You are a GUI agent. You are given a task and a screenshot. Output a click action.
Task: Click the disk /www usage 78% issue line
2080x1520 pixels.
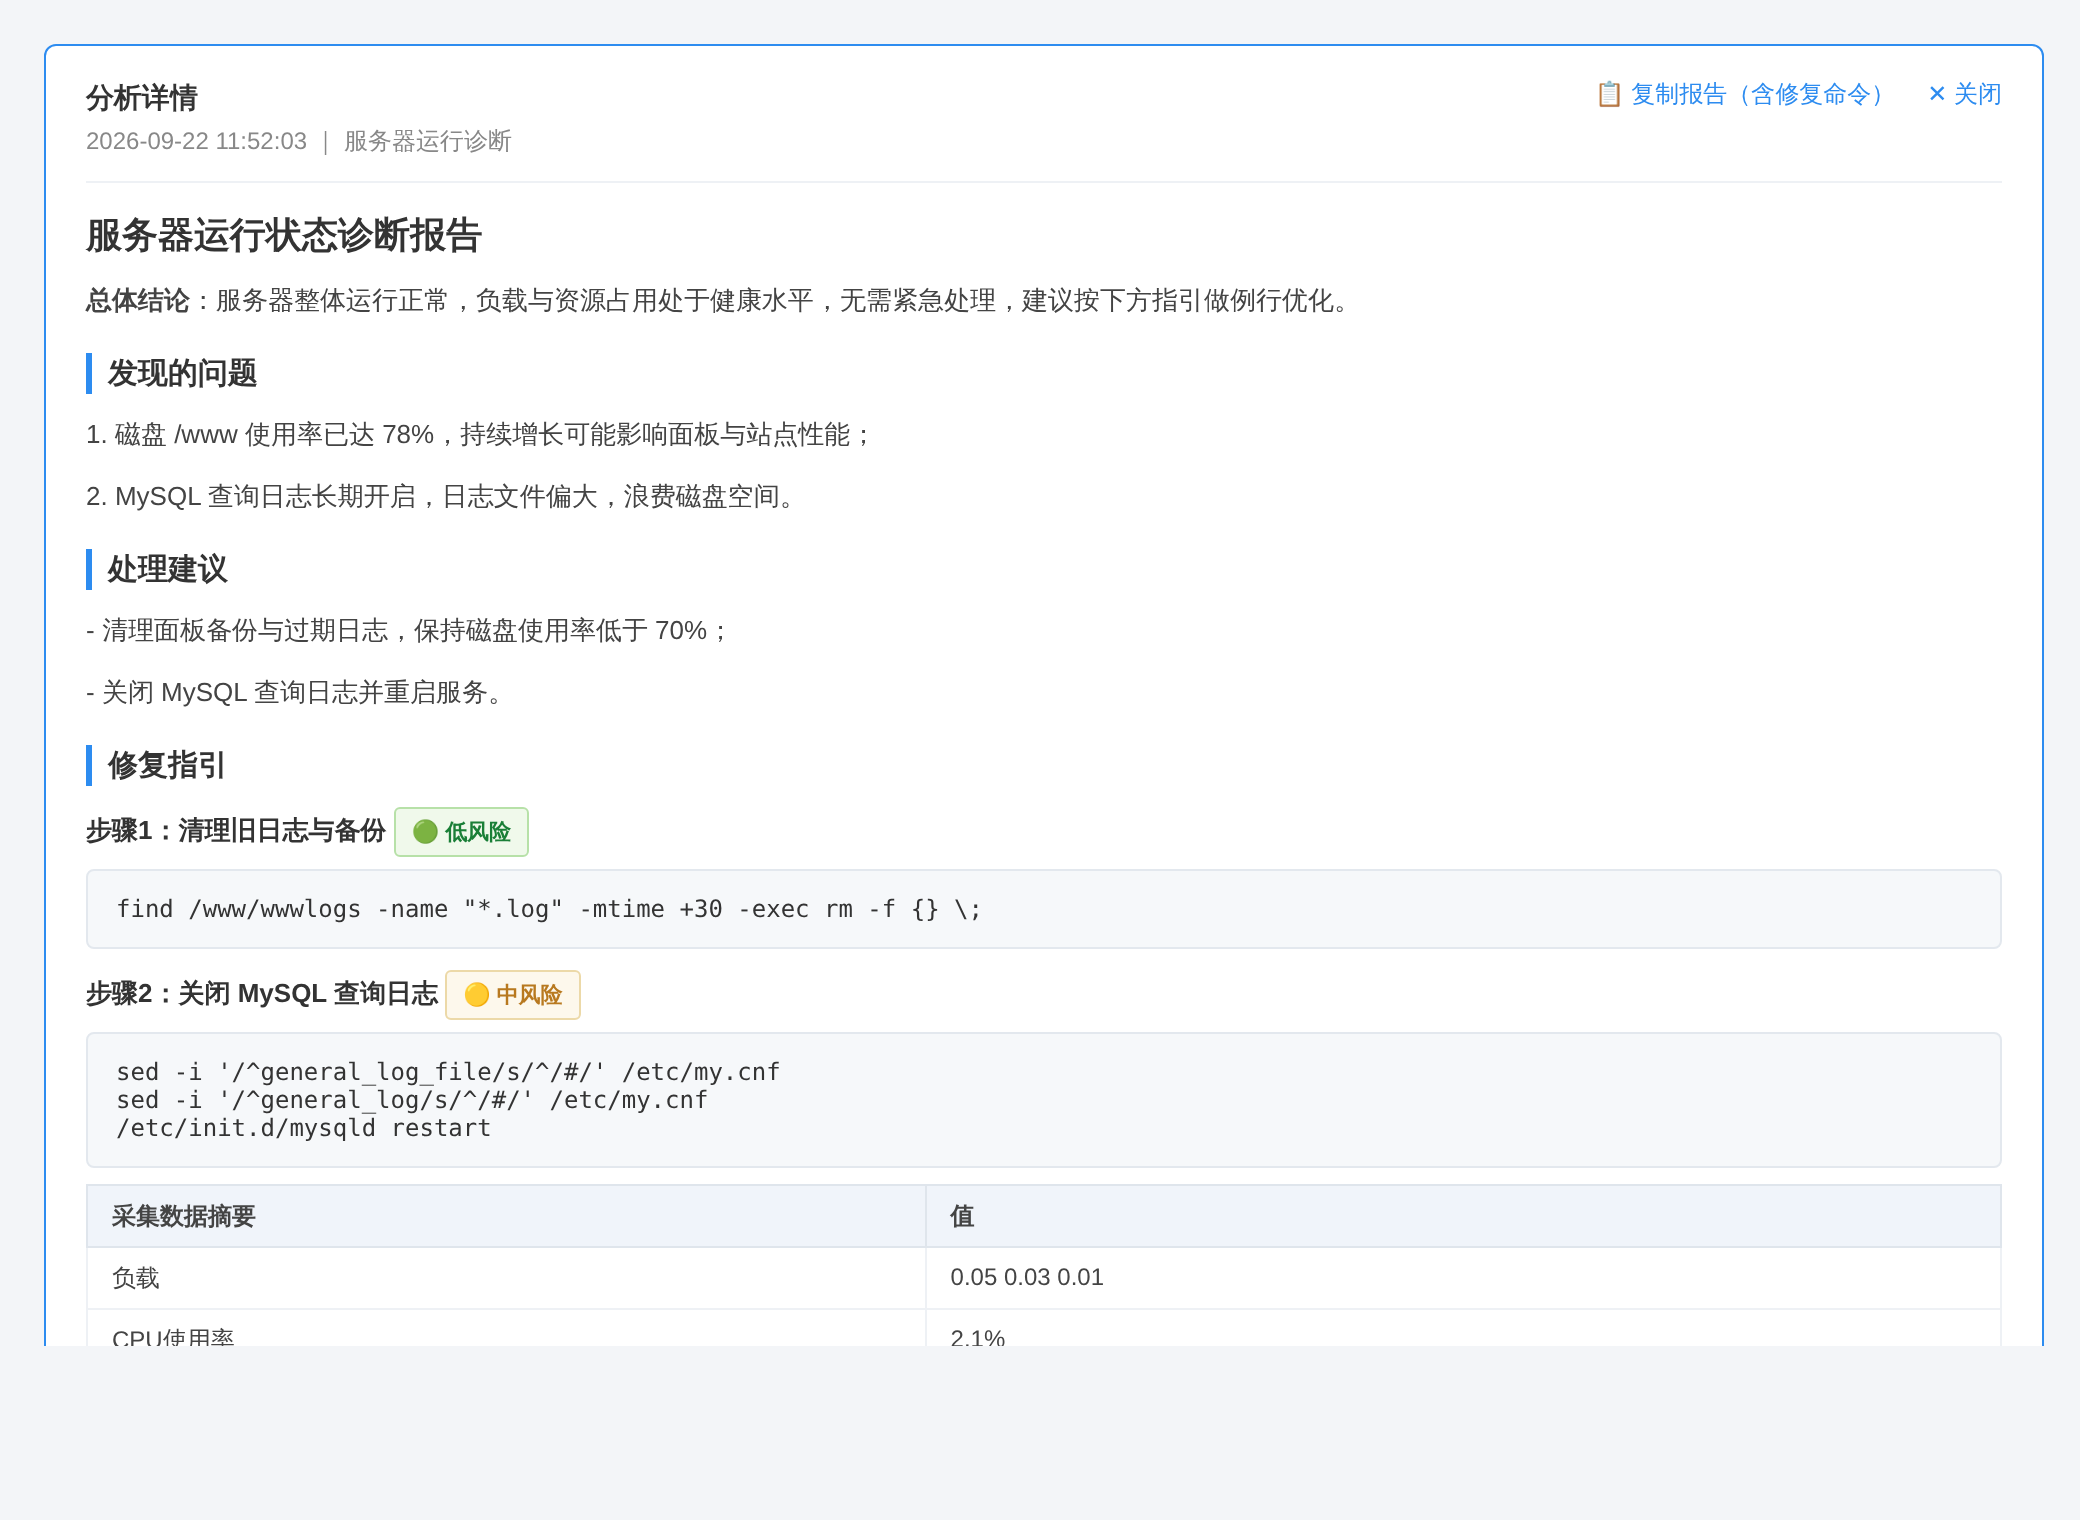coord(480,435)
